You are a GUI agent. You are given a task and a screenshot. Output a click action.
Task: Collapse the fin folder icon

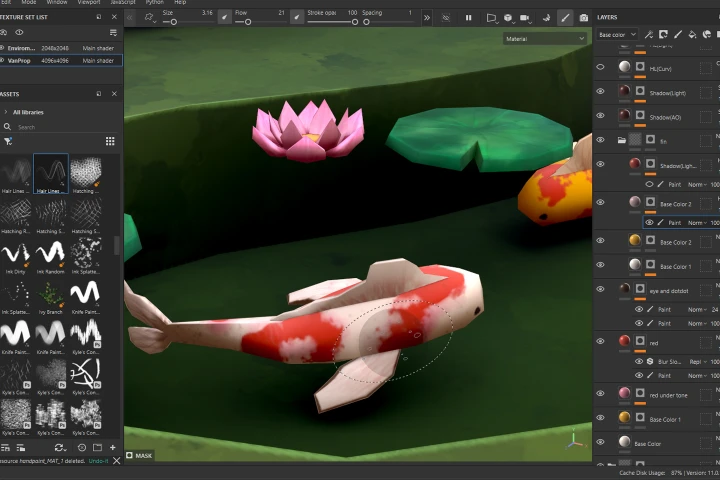pyautogui.click(x=622, y=140)
